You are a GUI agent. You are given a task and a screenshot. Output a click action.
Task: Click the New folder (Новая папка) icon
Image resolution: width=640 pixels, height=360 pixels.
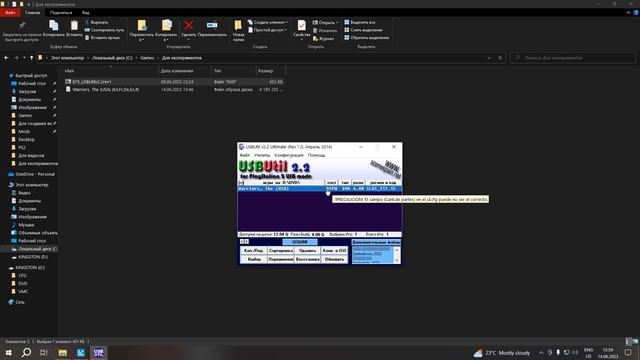click(238, 26)
